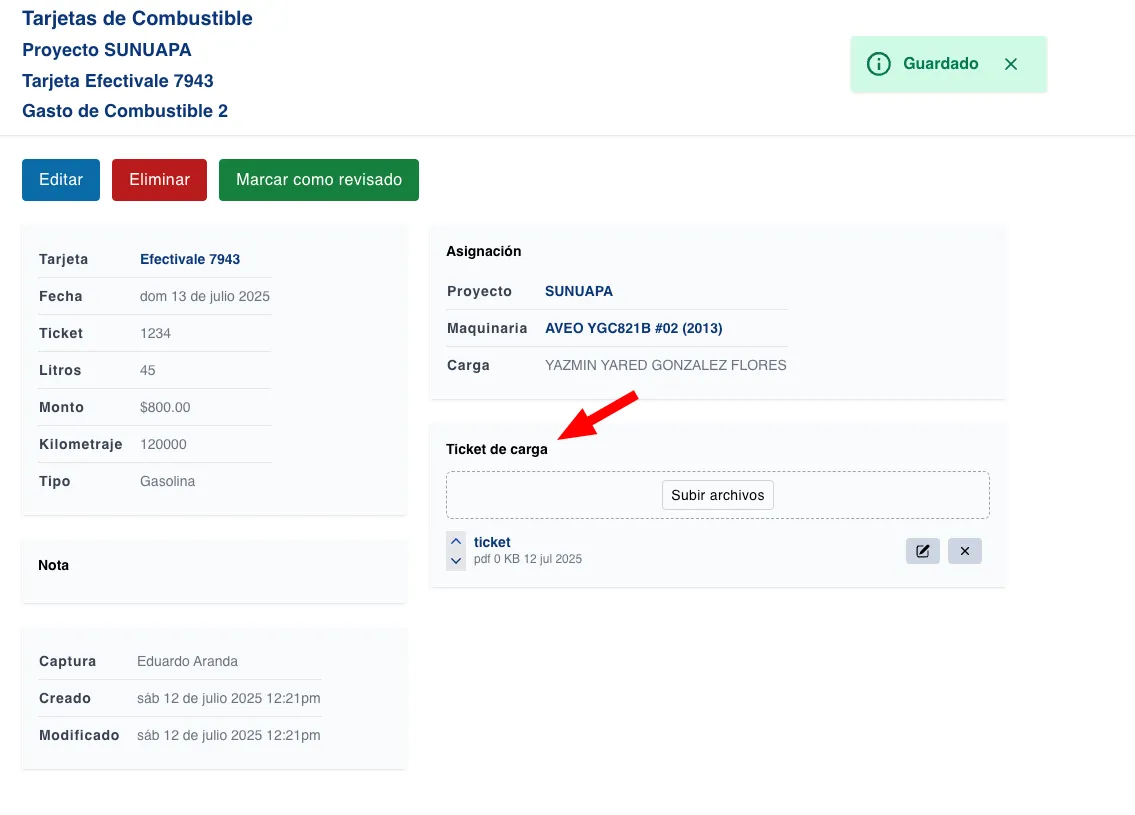
Task: Open SUNUAPA link in Asignación panel
Action: coord(578,291)
